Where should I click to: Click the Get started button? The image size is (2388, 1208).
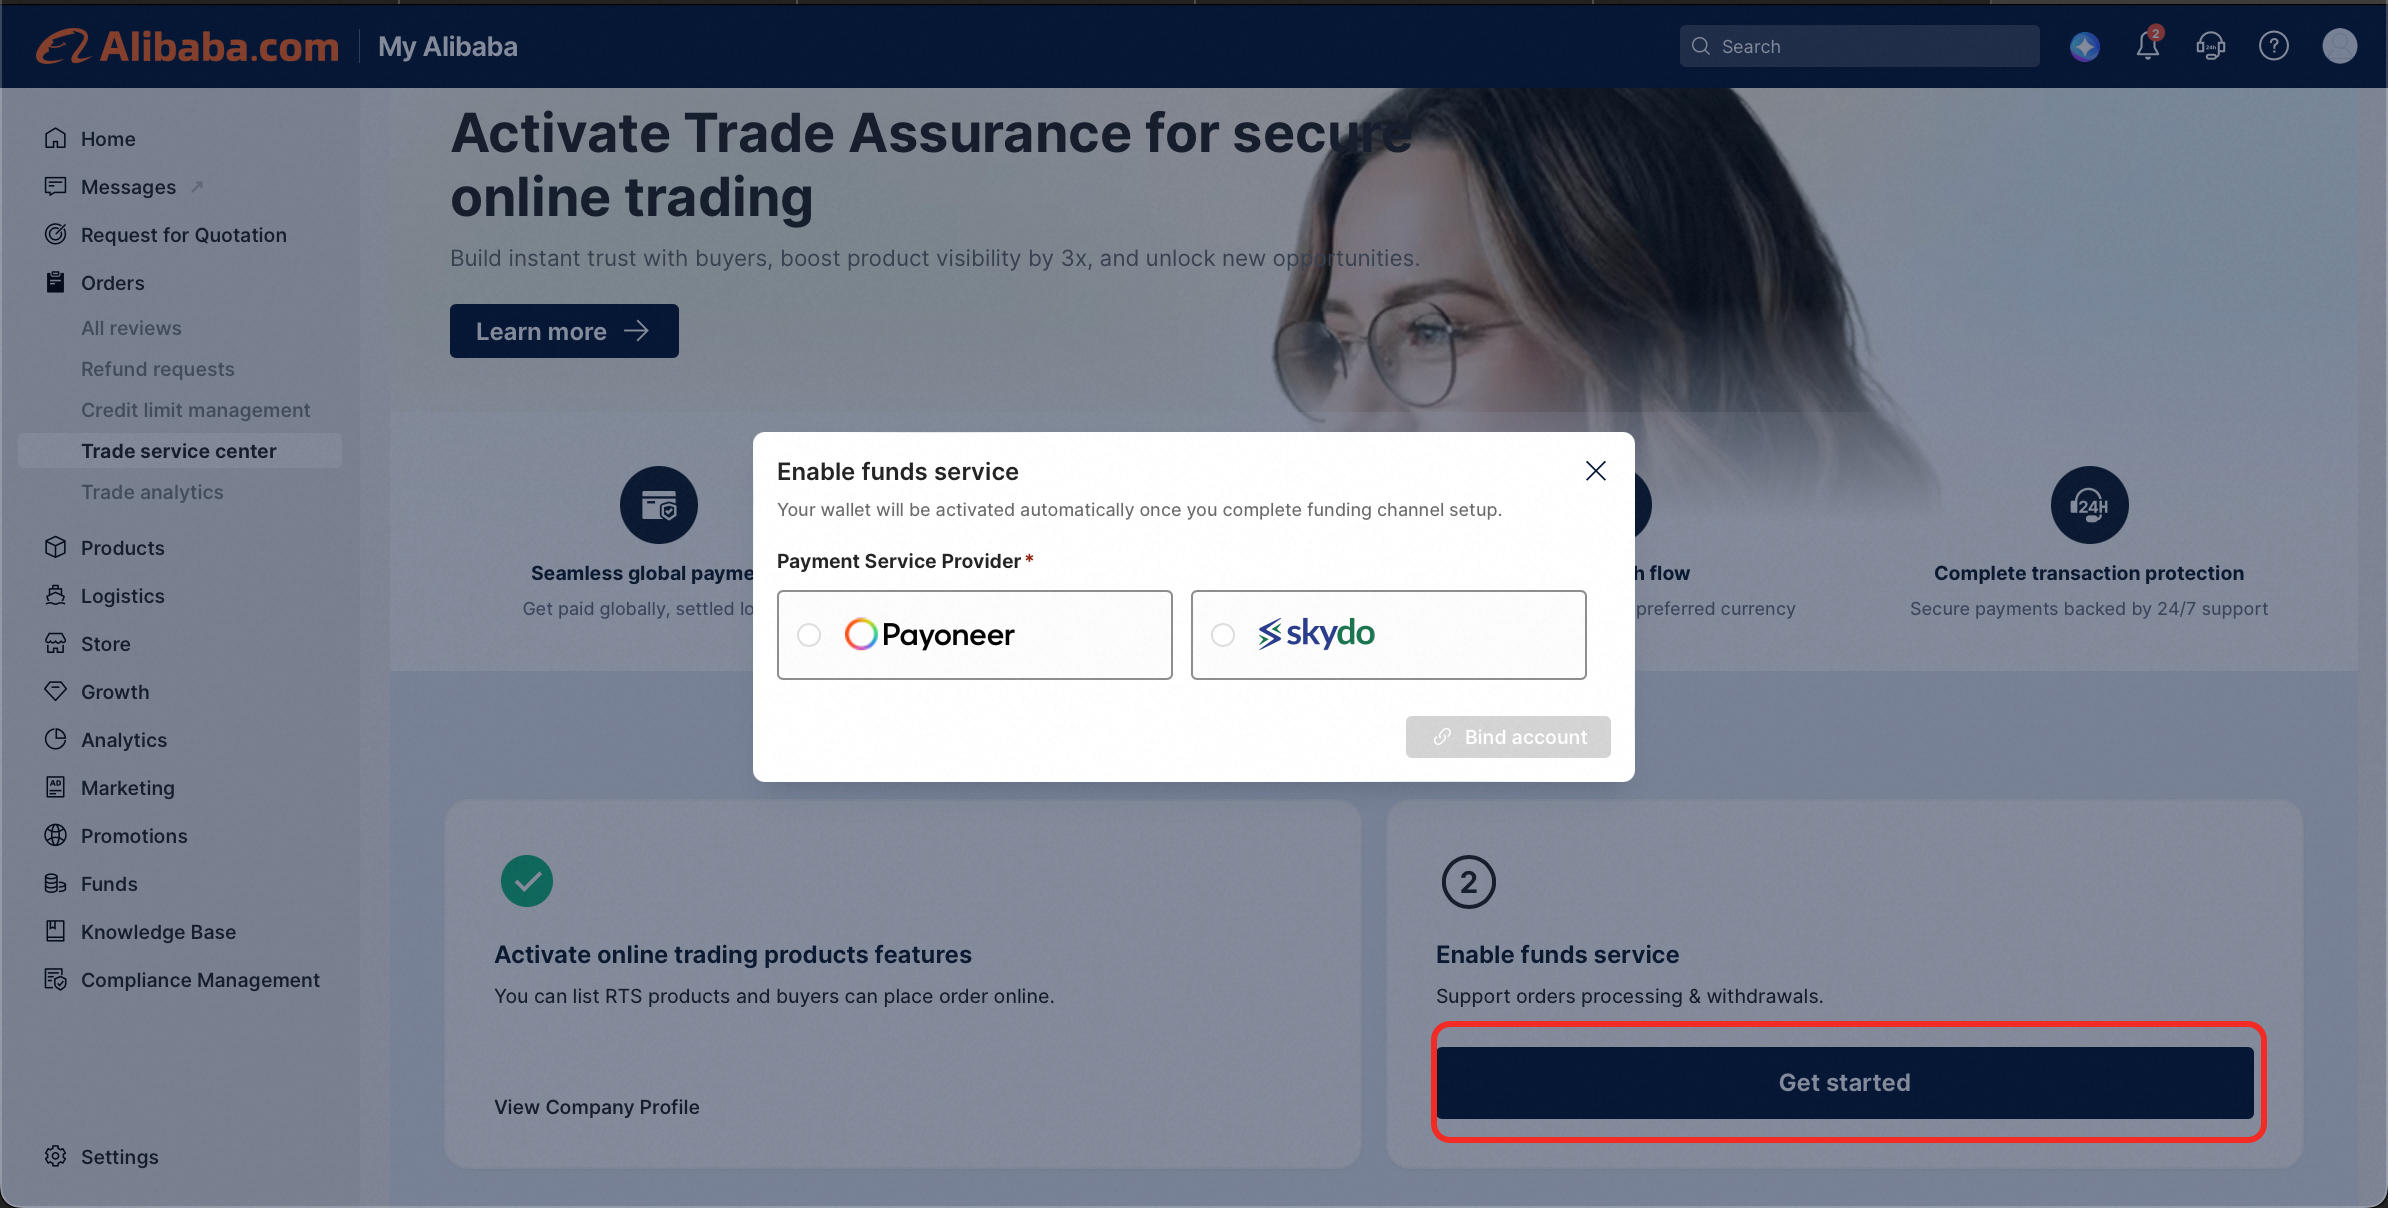coord(1845,1083)
